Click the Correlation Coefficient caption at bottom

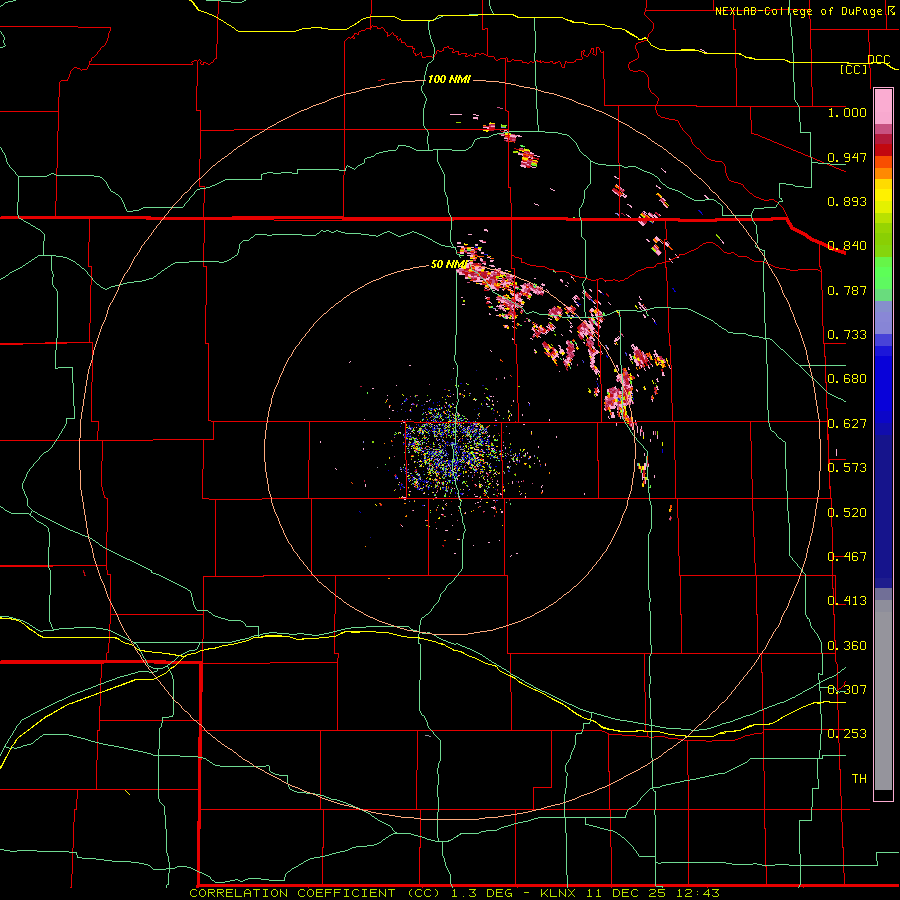pyautogui.click(x=454, y=893)
